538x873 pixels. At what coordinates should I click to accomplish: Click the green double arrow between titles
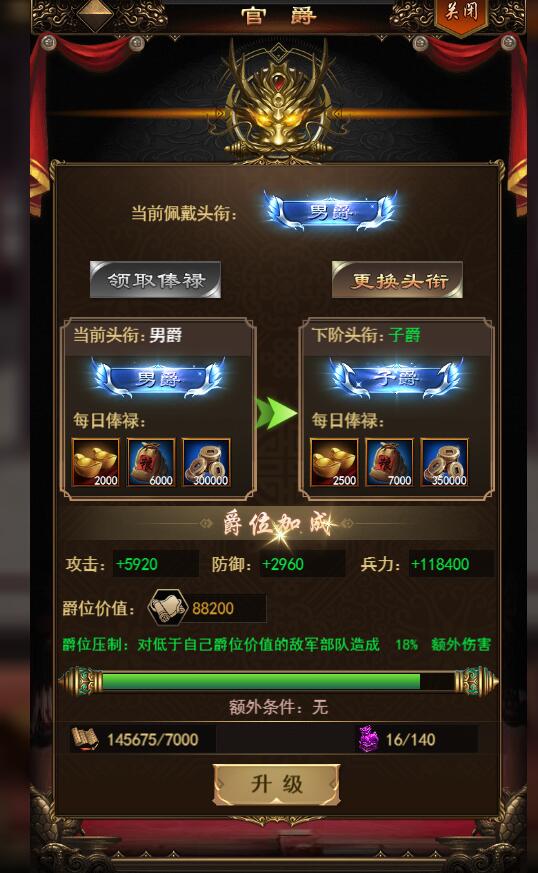[276, 414]
